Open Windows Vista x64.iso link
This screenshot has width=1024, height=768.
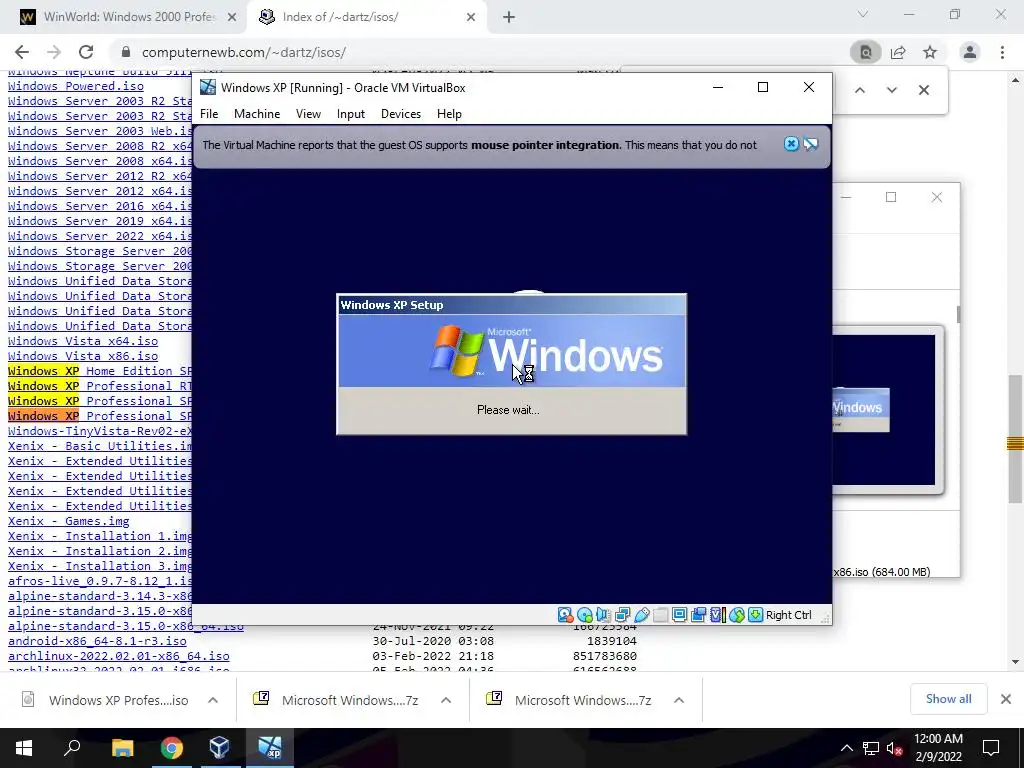tap(83, 341)
